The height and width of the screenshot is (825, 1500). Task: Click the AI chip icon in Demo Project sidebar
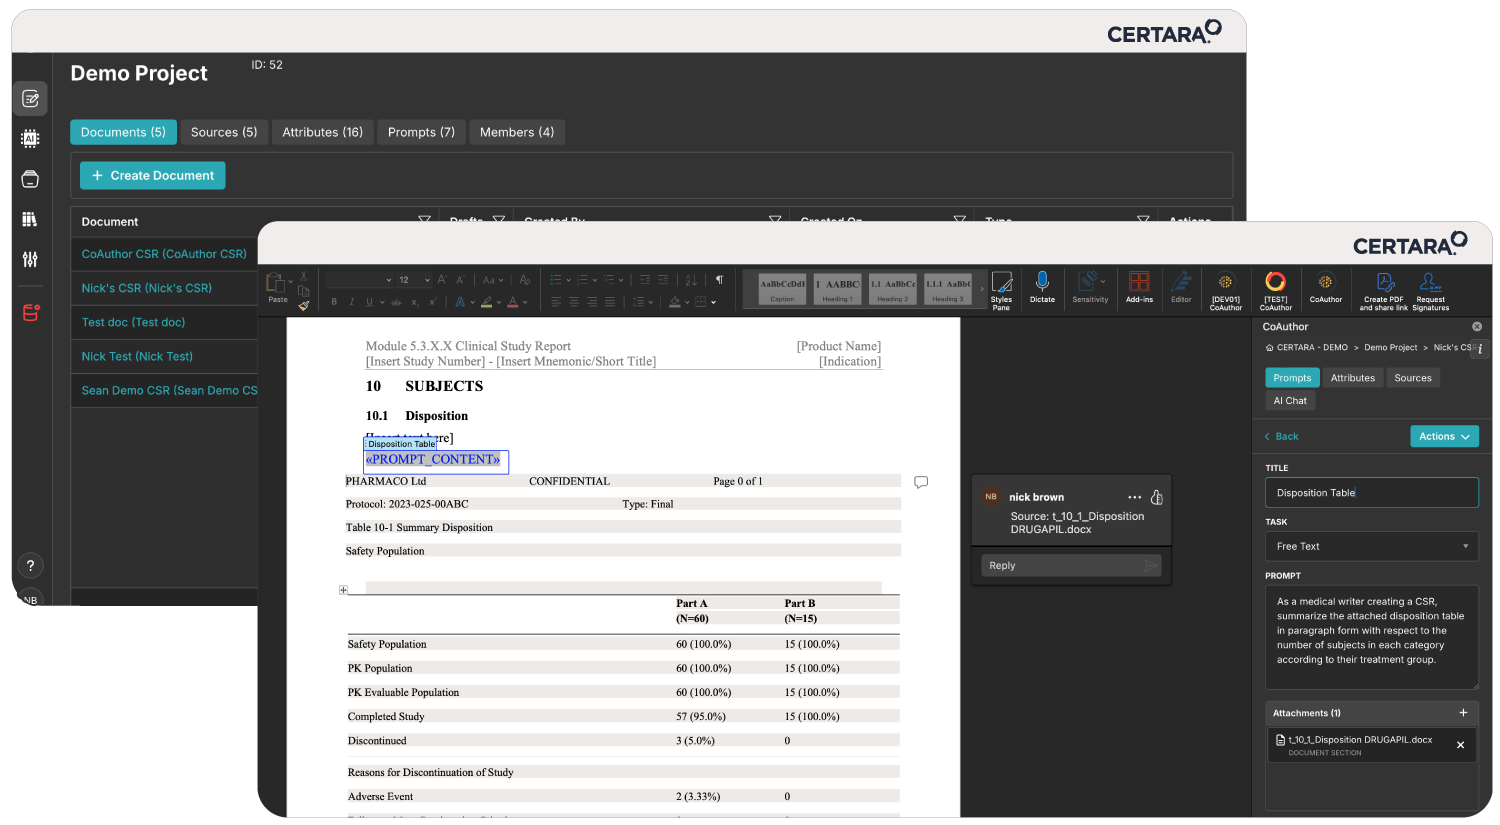point(30,139)
